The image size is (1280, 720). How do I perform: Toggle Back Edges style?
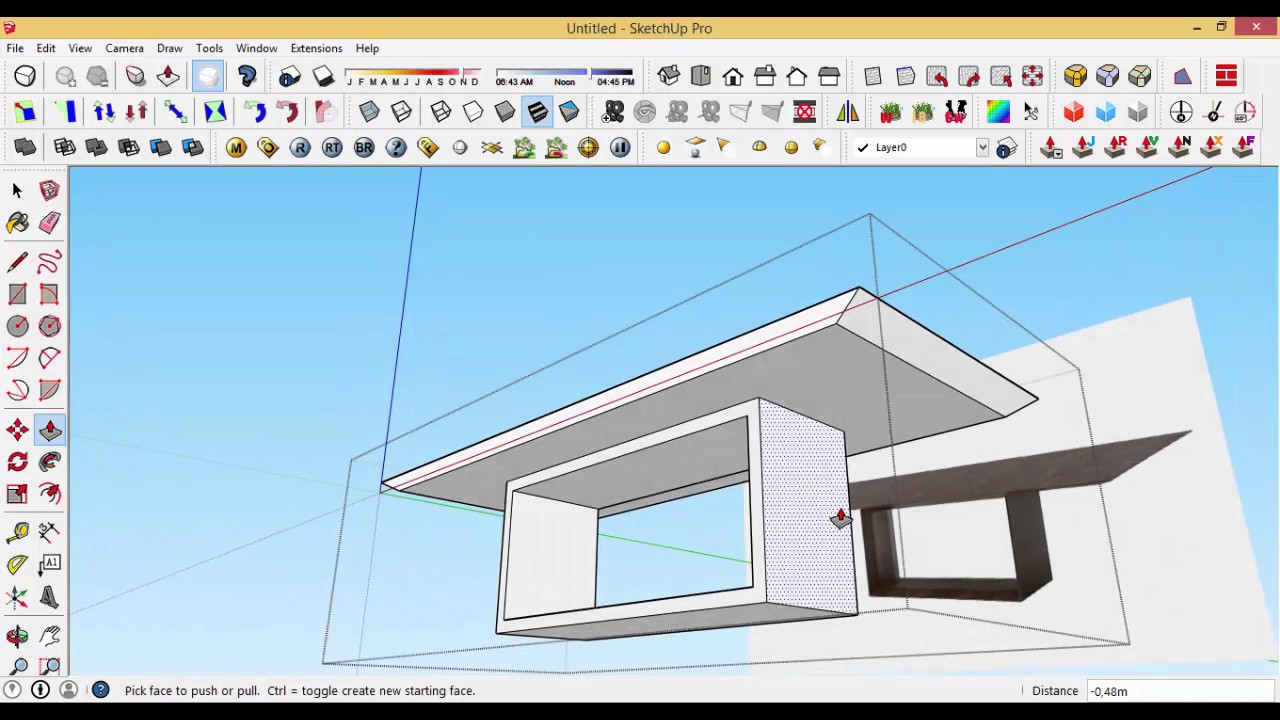point(401,112)
